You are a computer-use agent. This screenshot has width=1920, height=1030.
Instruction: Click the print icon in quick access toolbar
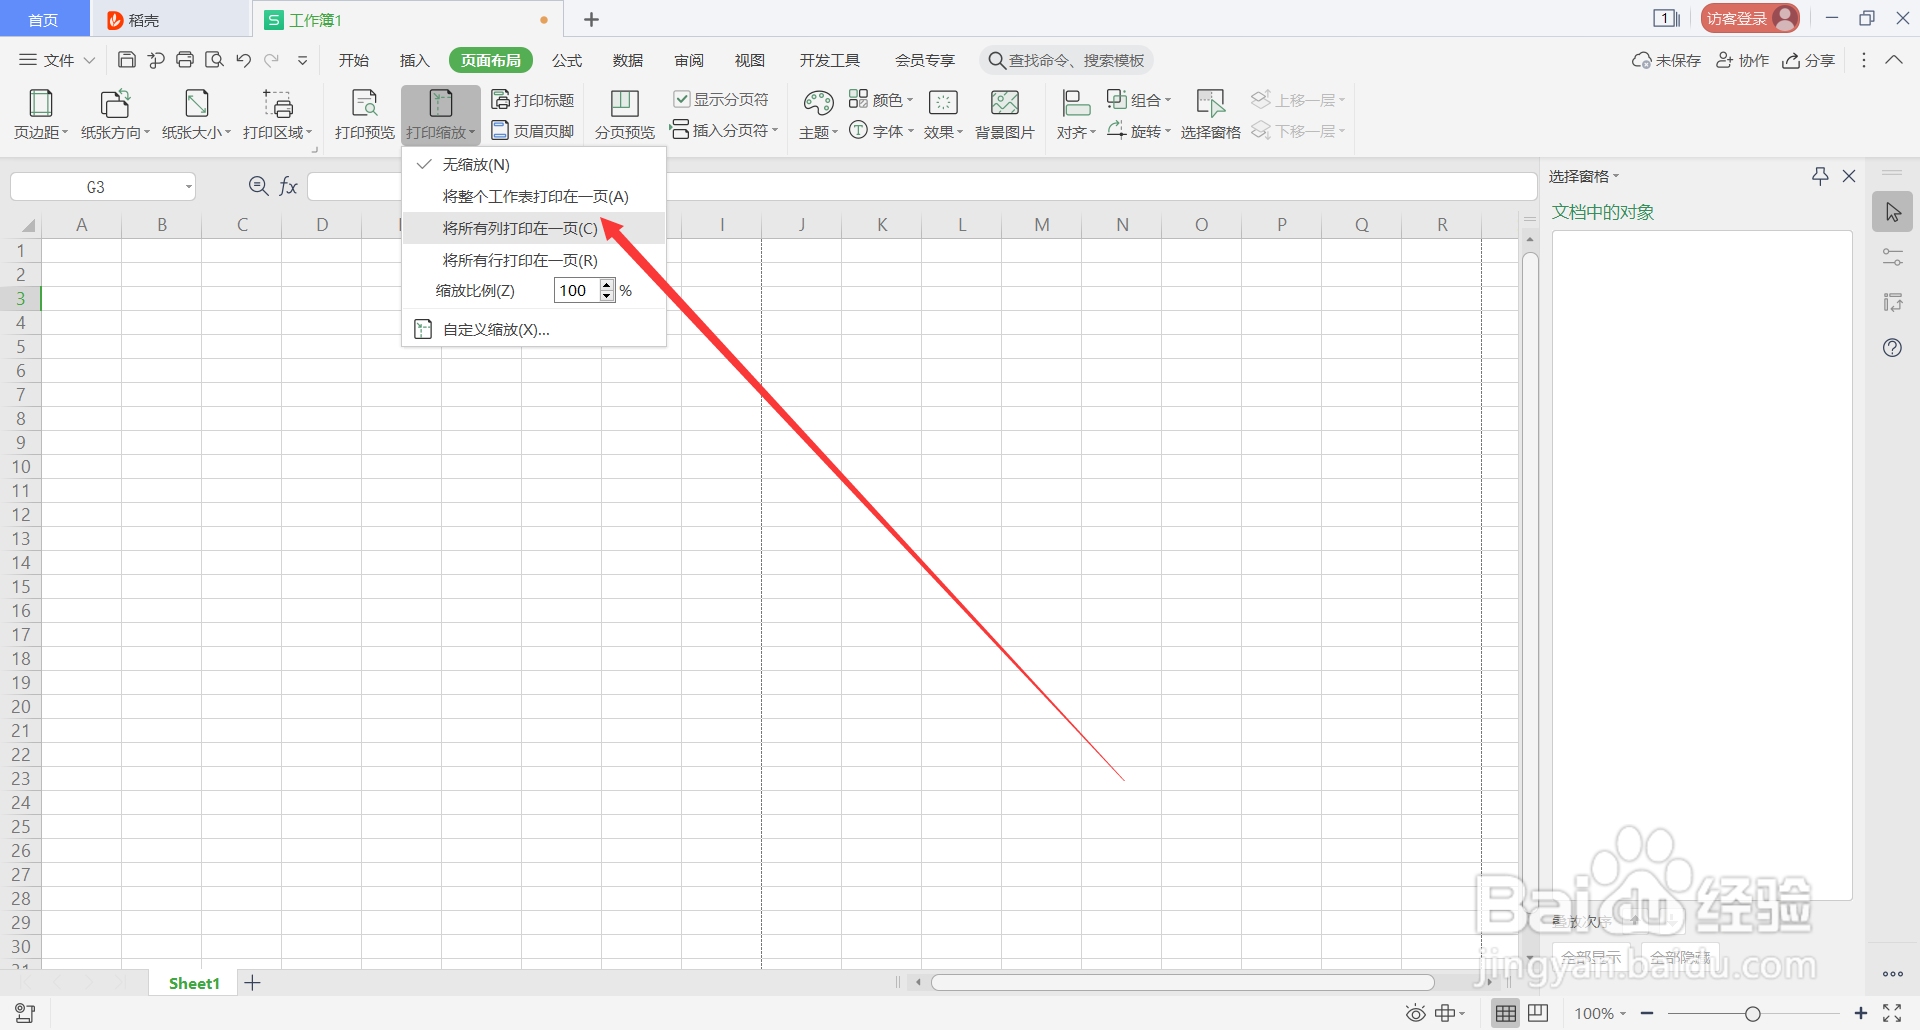click(x=185, y=60)
